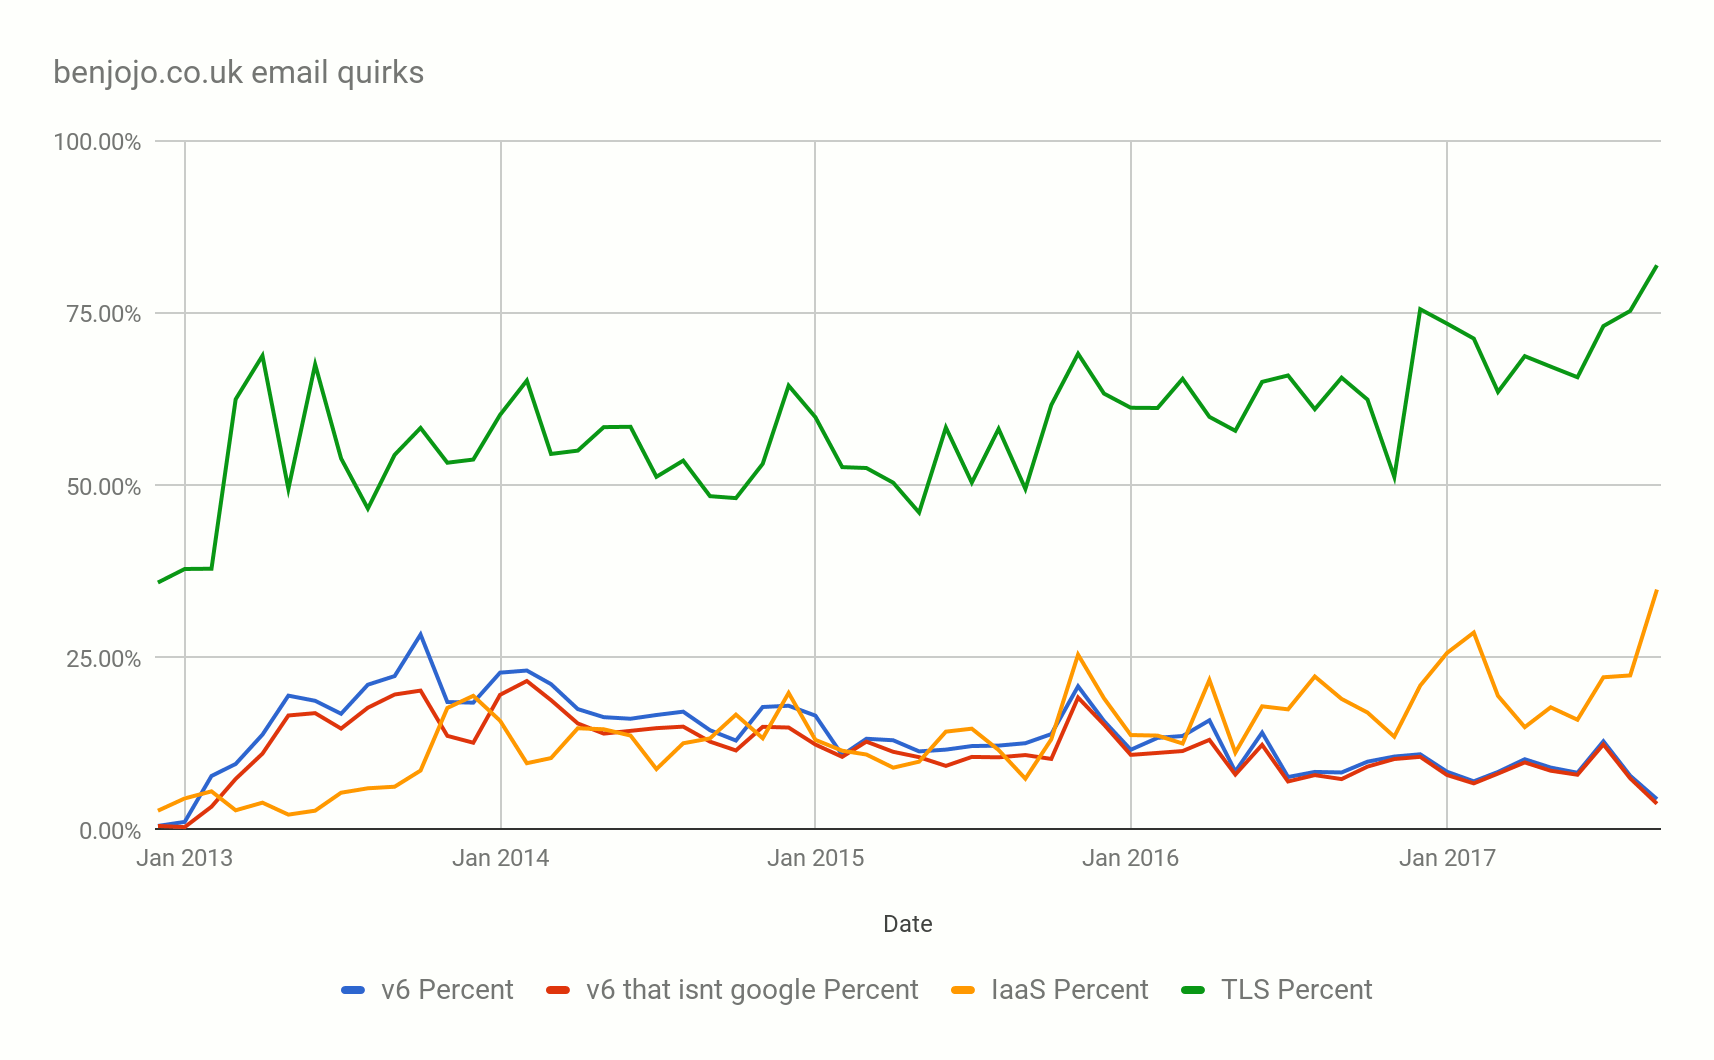1714x1060 pixels.
Task: Click the 'Date' x-axis title
Action: 908,924
